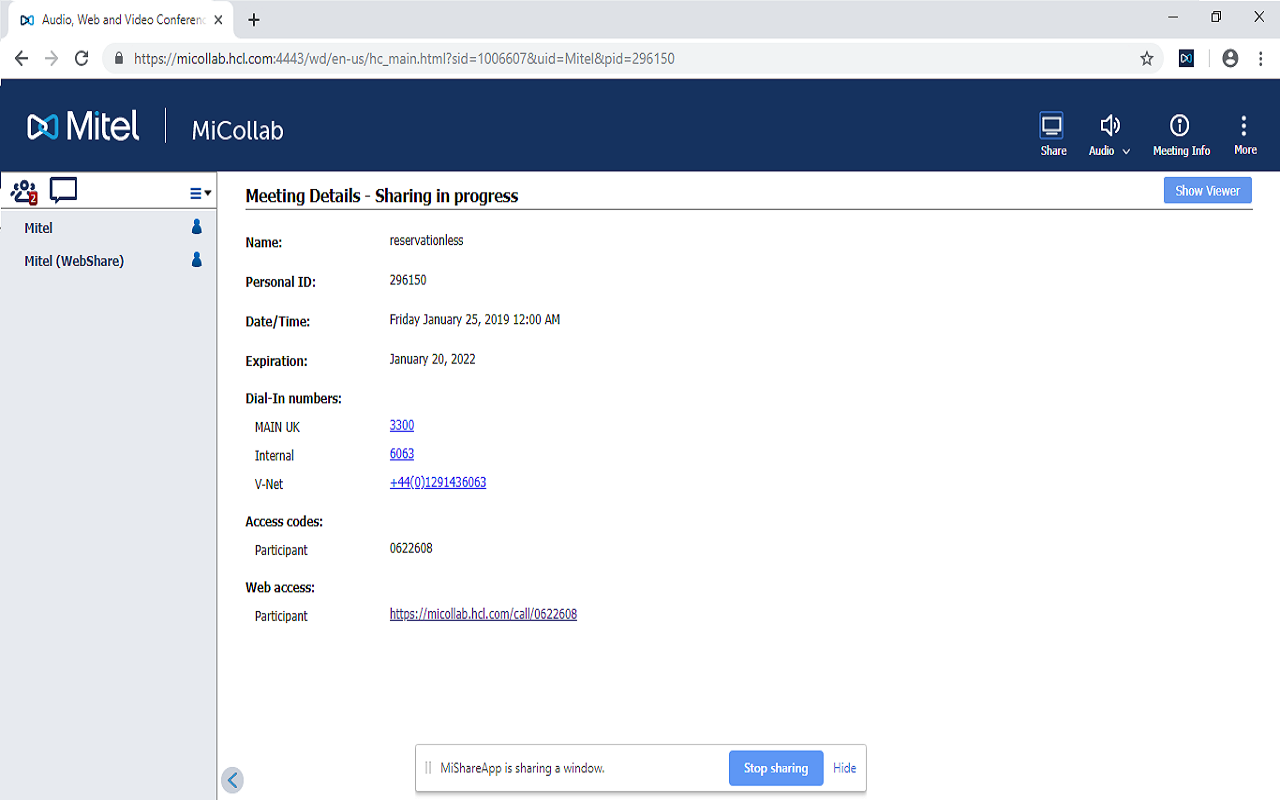Click the presence indicator beside Mitel
The width and height of the screenshot is (1280, 800).
tap(196, 227)
